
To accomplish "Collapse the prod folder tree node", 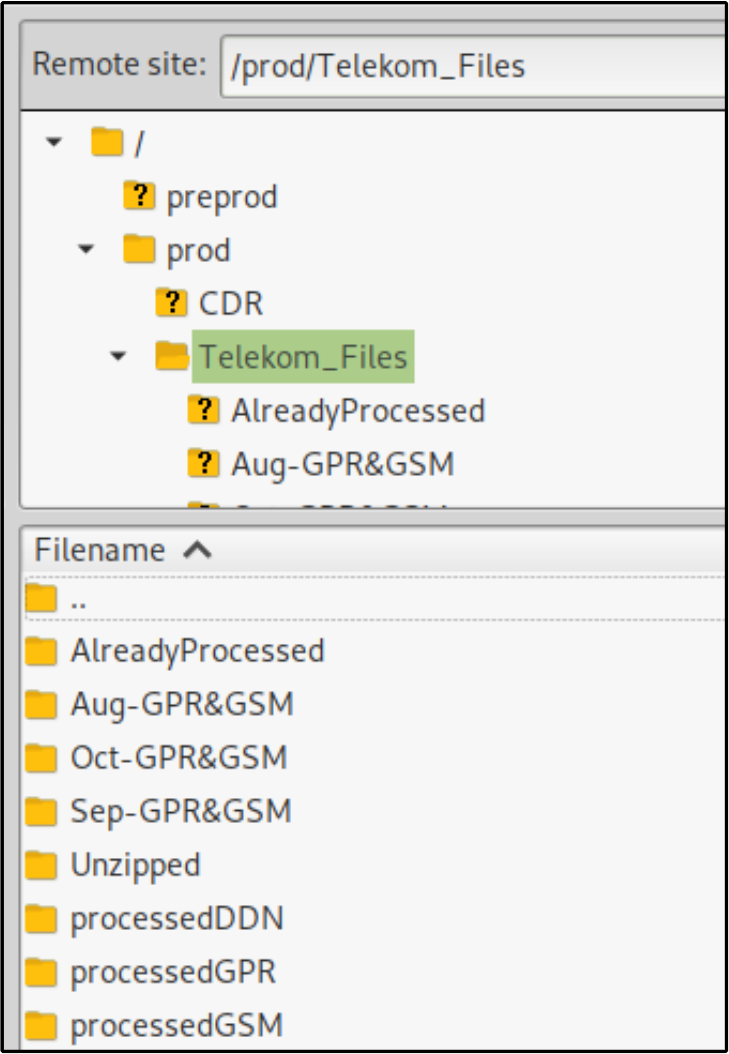I will coord(87,250).
